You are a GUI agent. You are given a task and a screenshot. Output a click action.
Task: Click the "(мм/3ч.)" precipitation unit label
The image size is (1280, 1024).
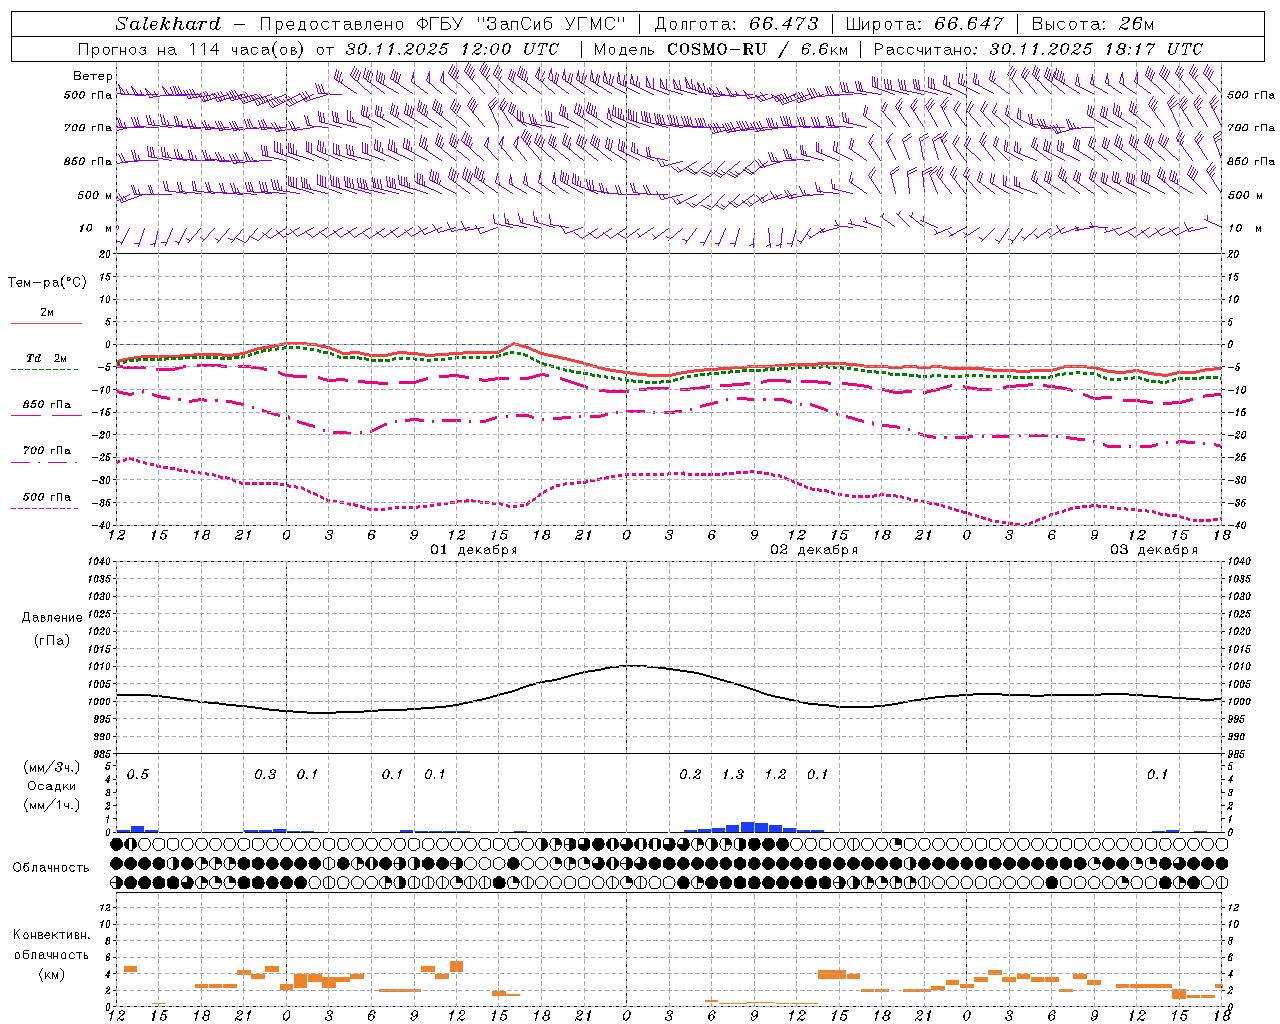(52, 767)
